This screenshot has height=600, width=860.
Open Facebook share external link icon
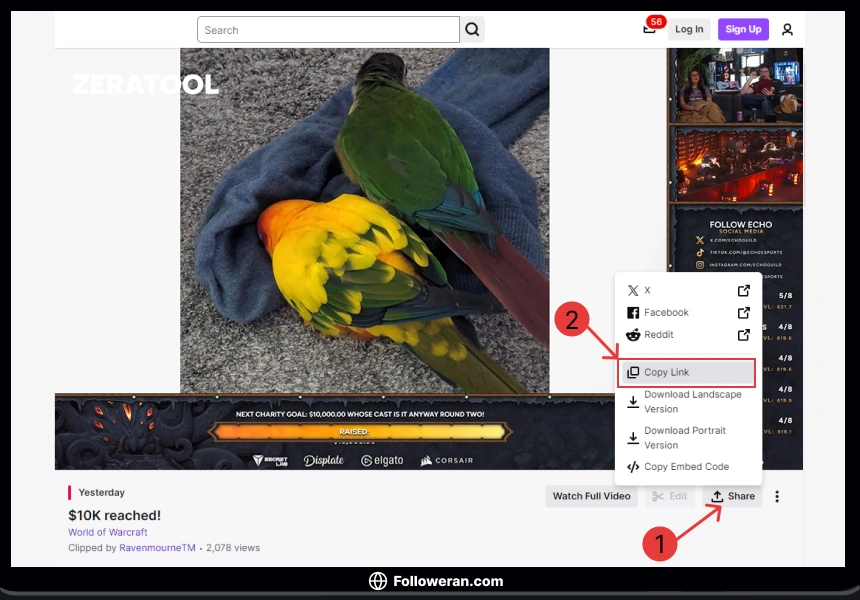tap(743, 313)
